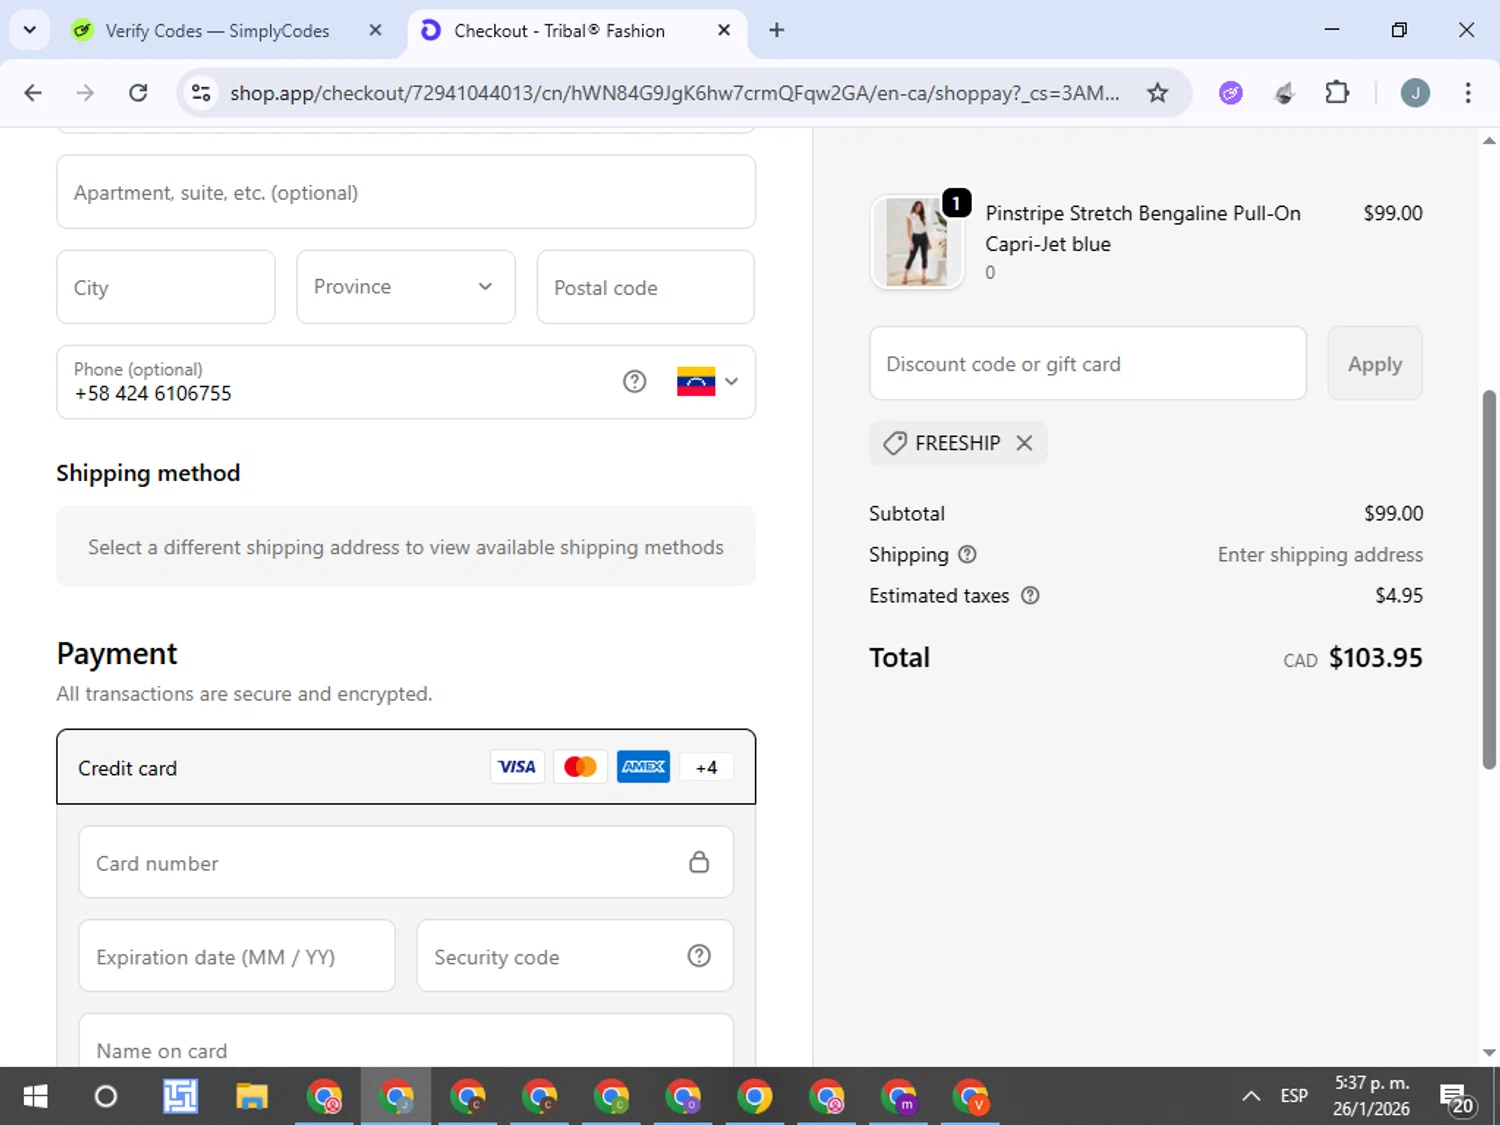
Task: Click the Mastercard logo
Action: (580, 767)
